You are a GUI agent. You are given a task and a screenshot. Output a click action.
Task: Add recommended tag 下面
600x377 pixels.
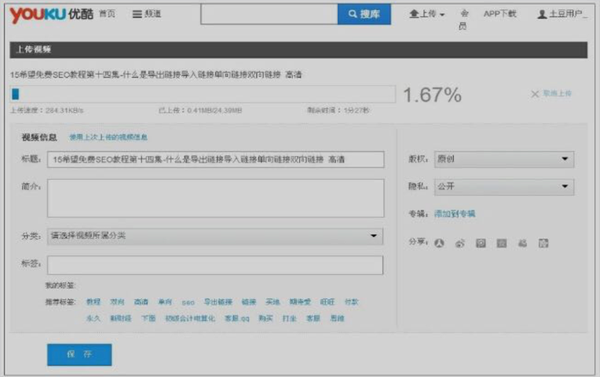[148, 318]
